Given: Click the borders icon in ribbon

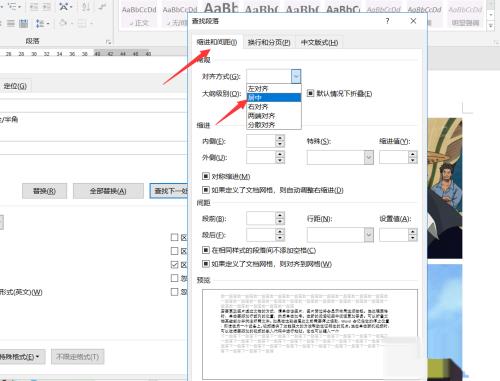Looking at the screenshot, I should pyautogui.click(x=82, y=23).
